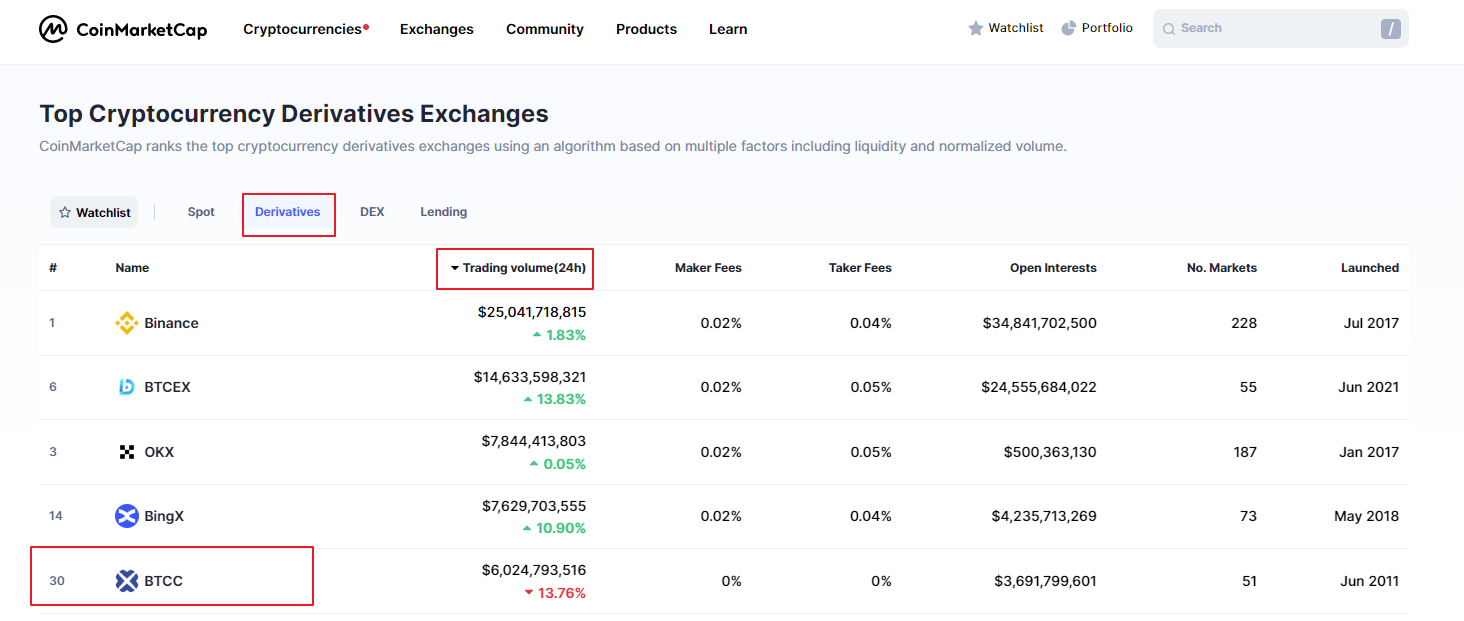Click the BTCEX exchange logo icon

pyautogui.click(x=126, y=387)
